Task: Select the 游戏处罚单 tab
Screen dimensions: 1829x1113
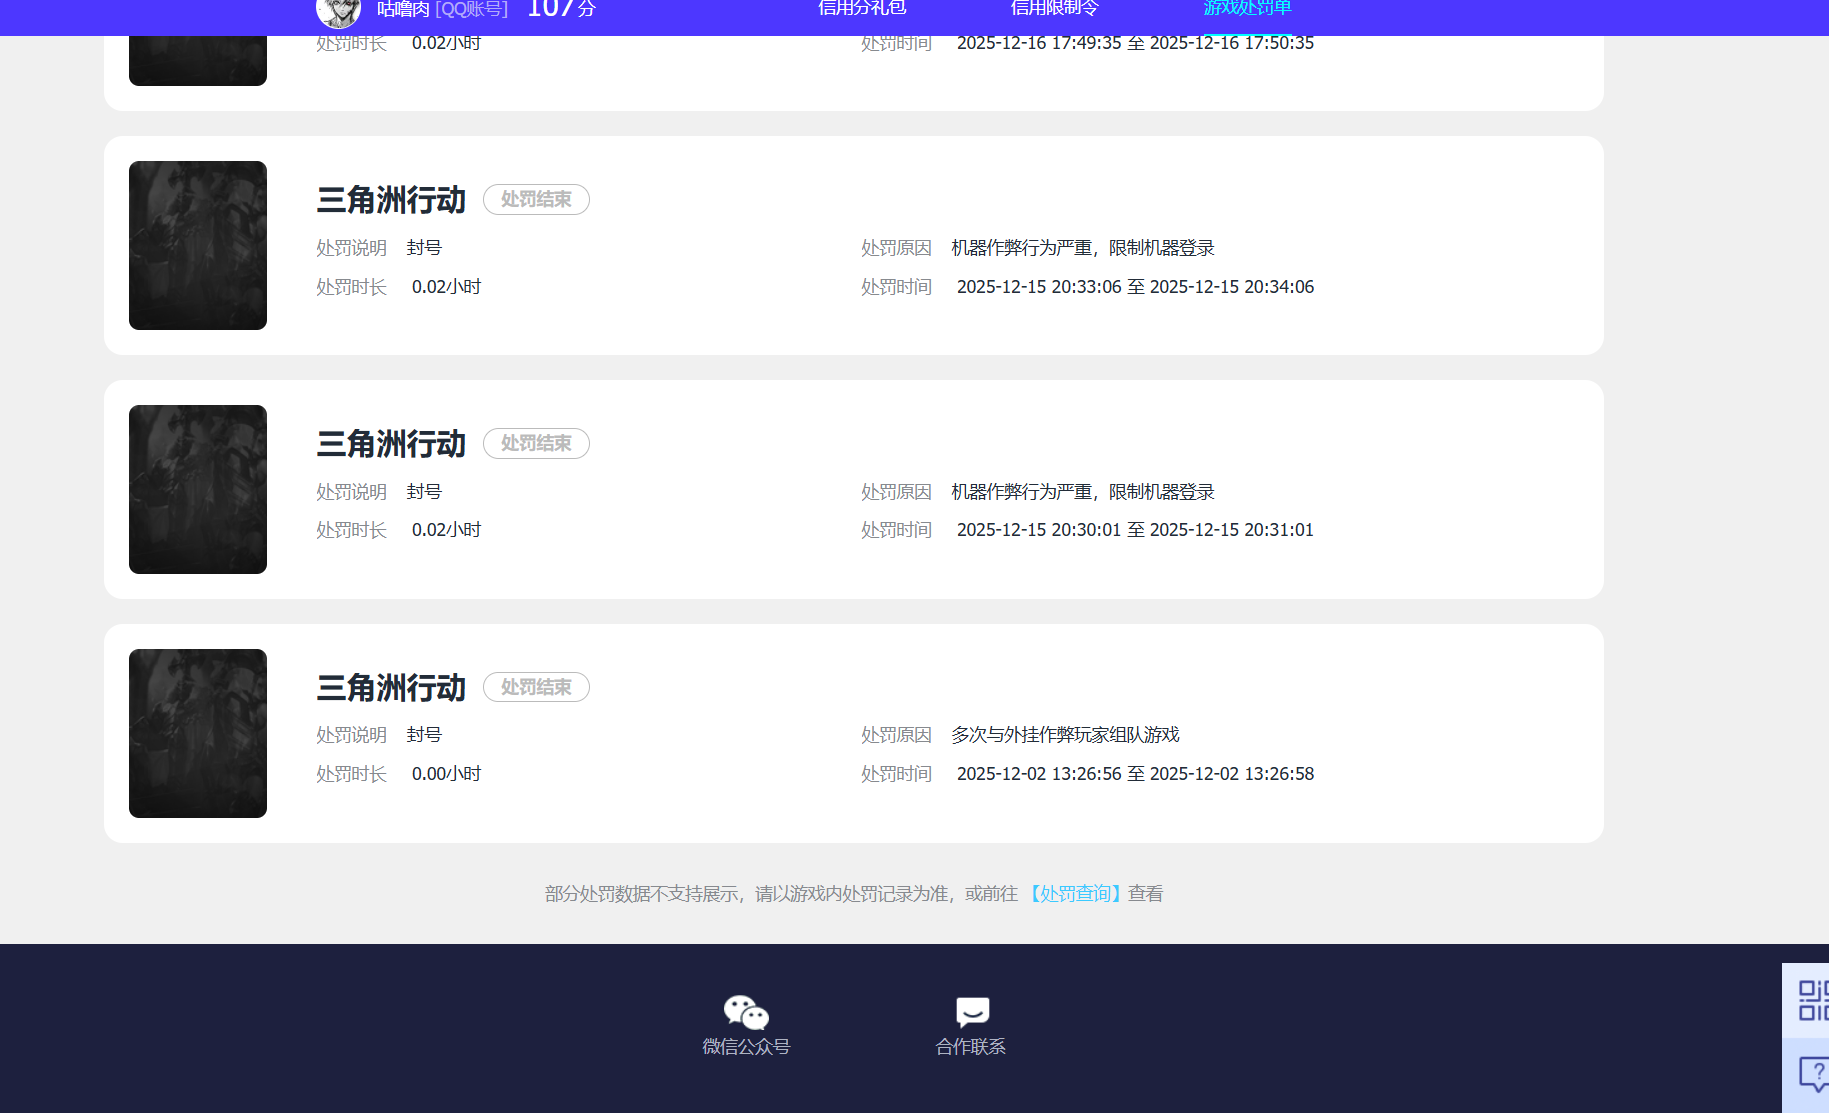Action: 1247,8
